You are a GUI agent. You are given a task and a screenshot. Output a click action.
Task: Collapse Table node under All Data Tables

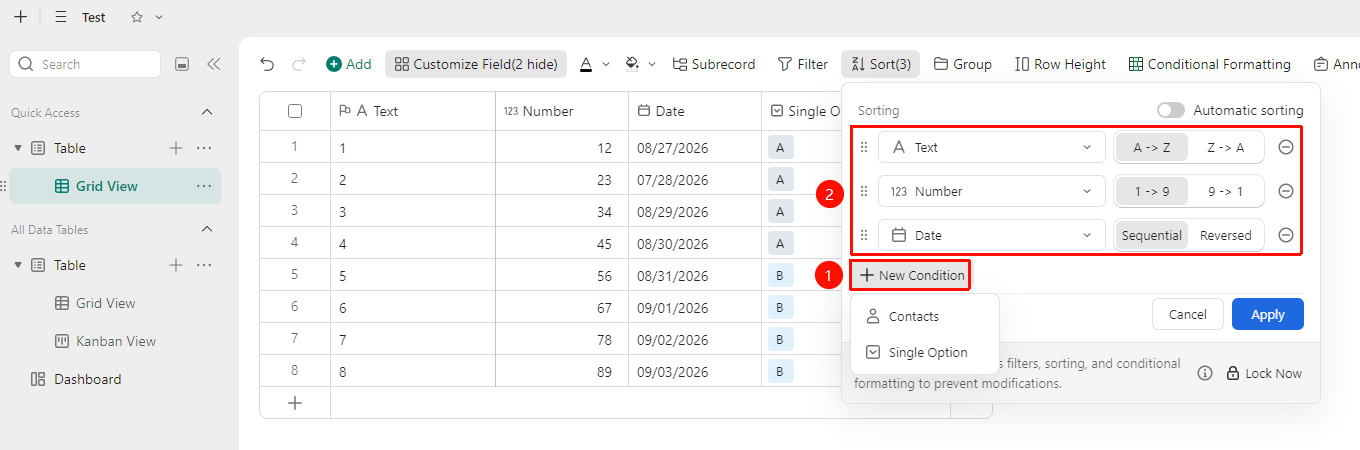coord(18,265)
